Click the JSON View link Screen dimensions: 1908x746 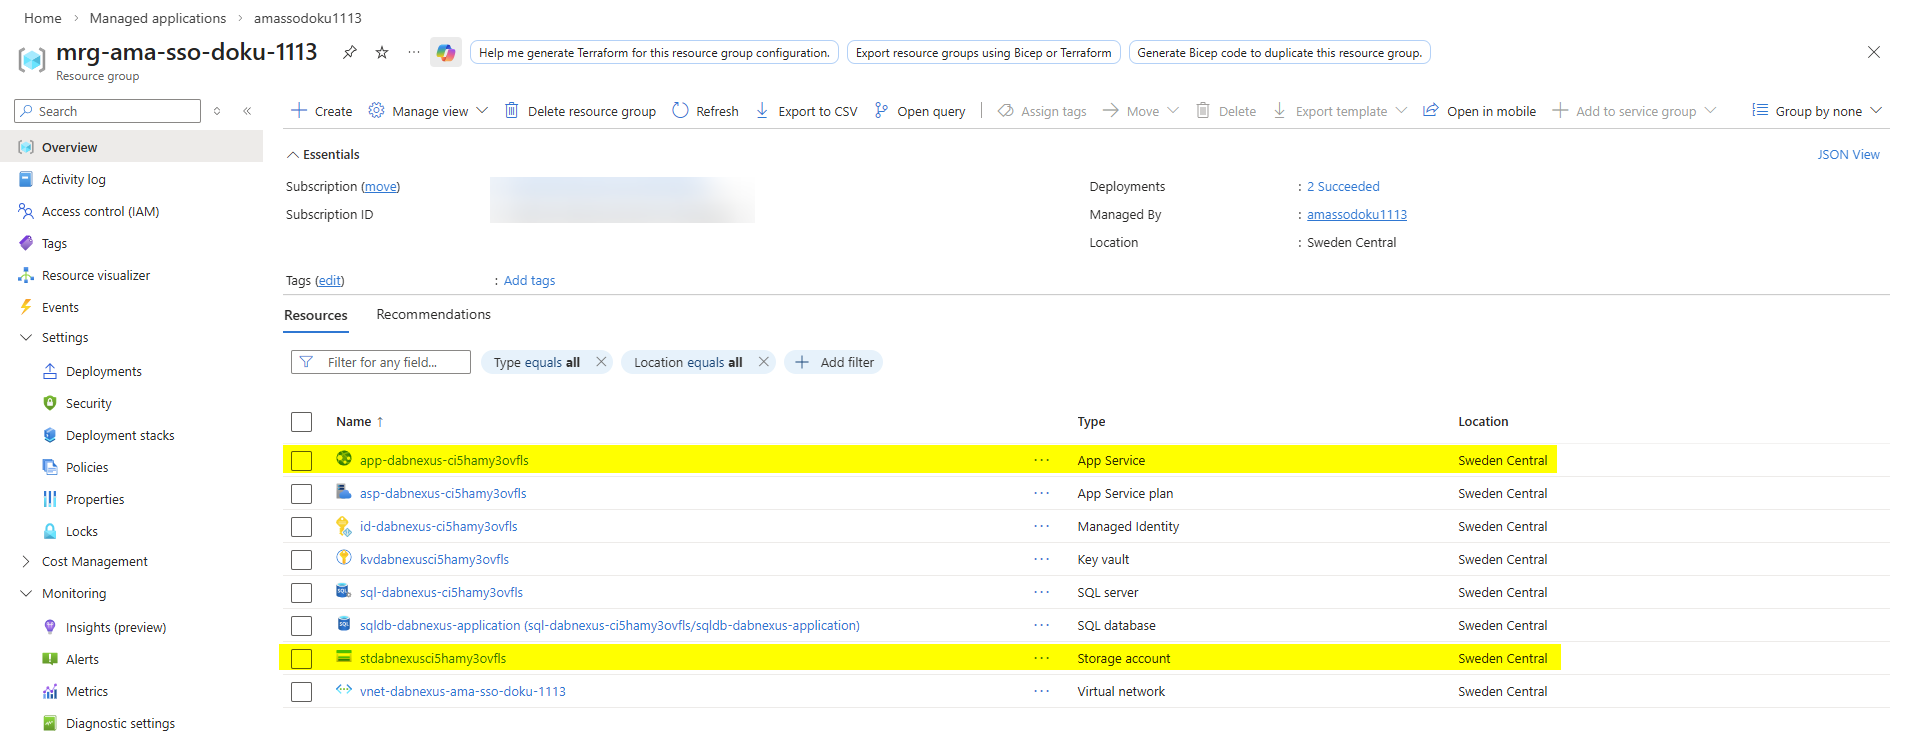(1848, 155)
